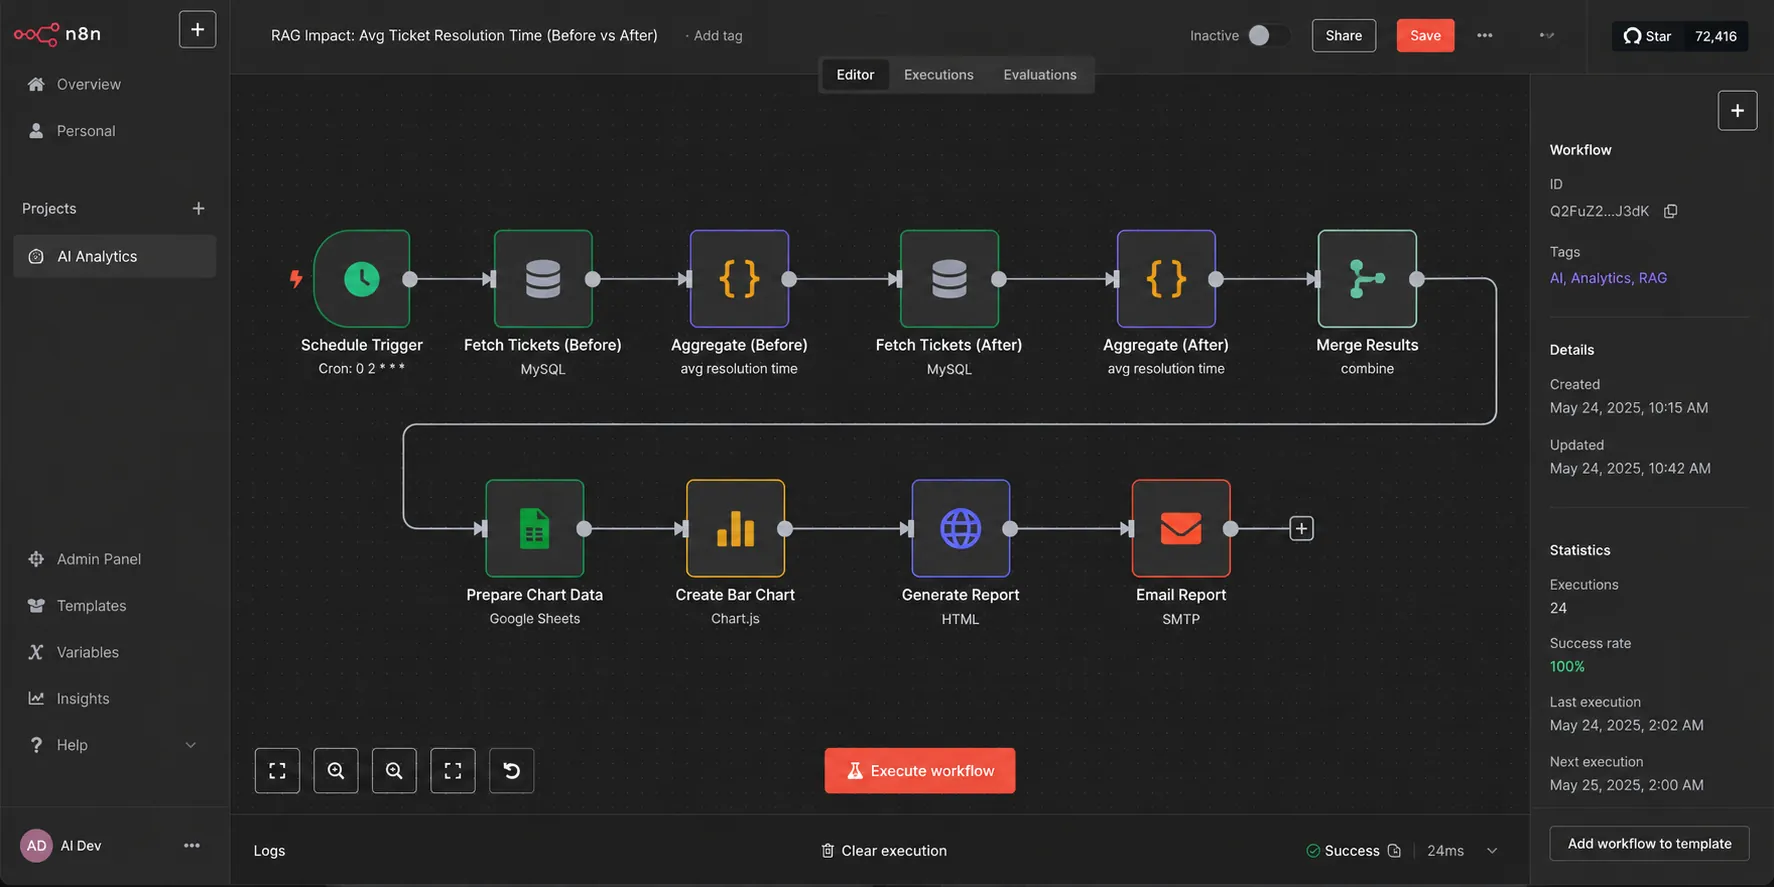Select the Schedule Trigger node
This screenshot has width=1774, height=887.
[362, 279]
